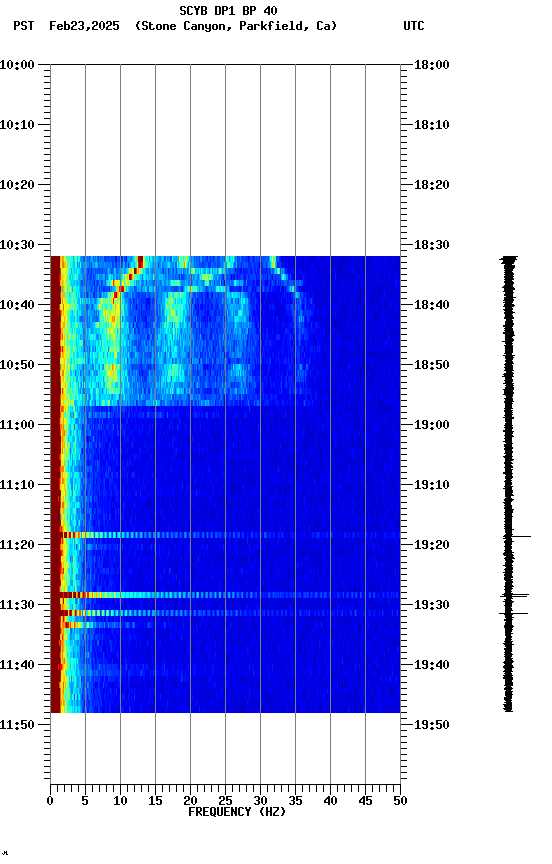Click the '5' frequency axis label
Screen dimensions: 552x864
point(85,801)
